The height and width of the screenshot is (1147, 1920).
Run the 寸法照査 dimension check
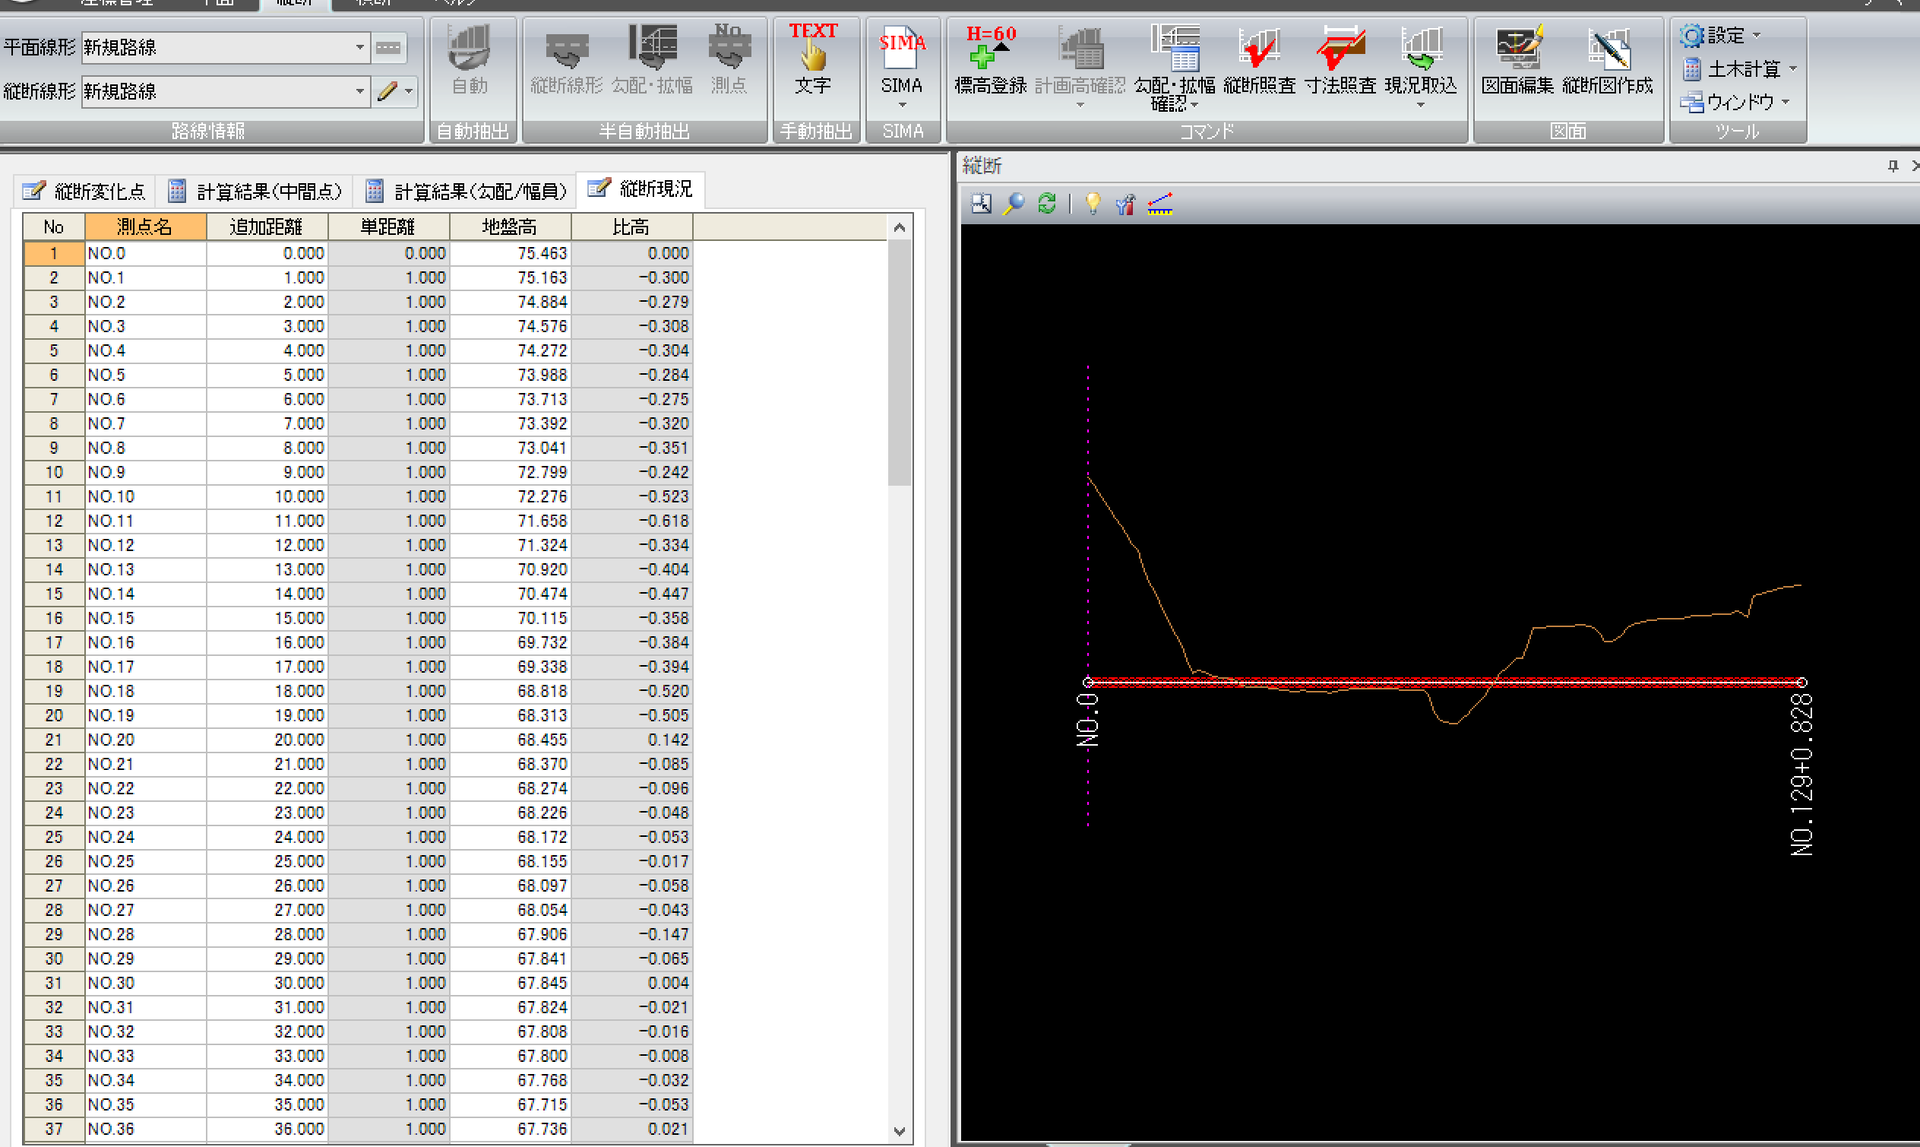coord(1340,61)
